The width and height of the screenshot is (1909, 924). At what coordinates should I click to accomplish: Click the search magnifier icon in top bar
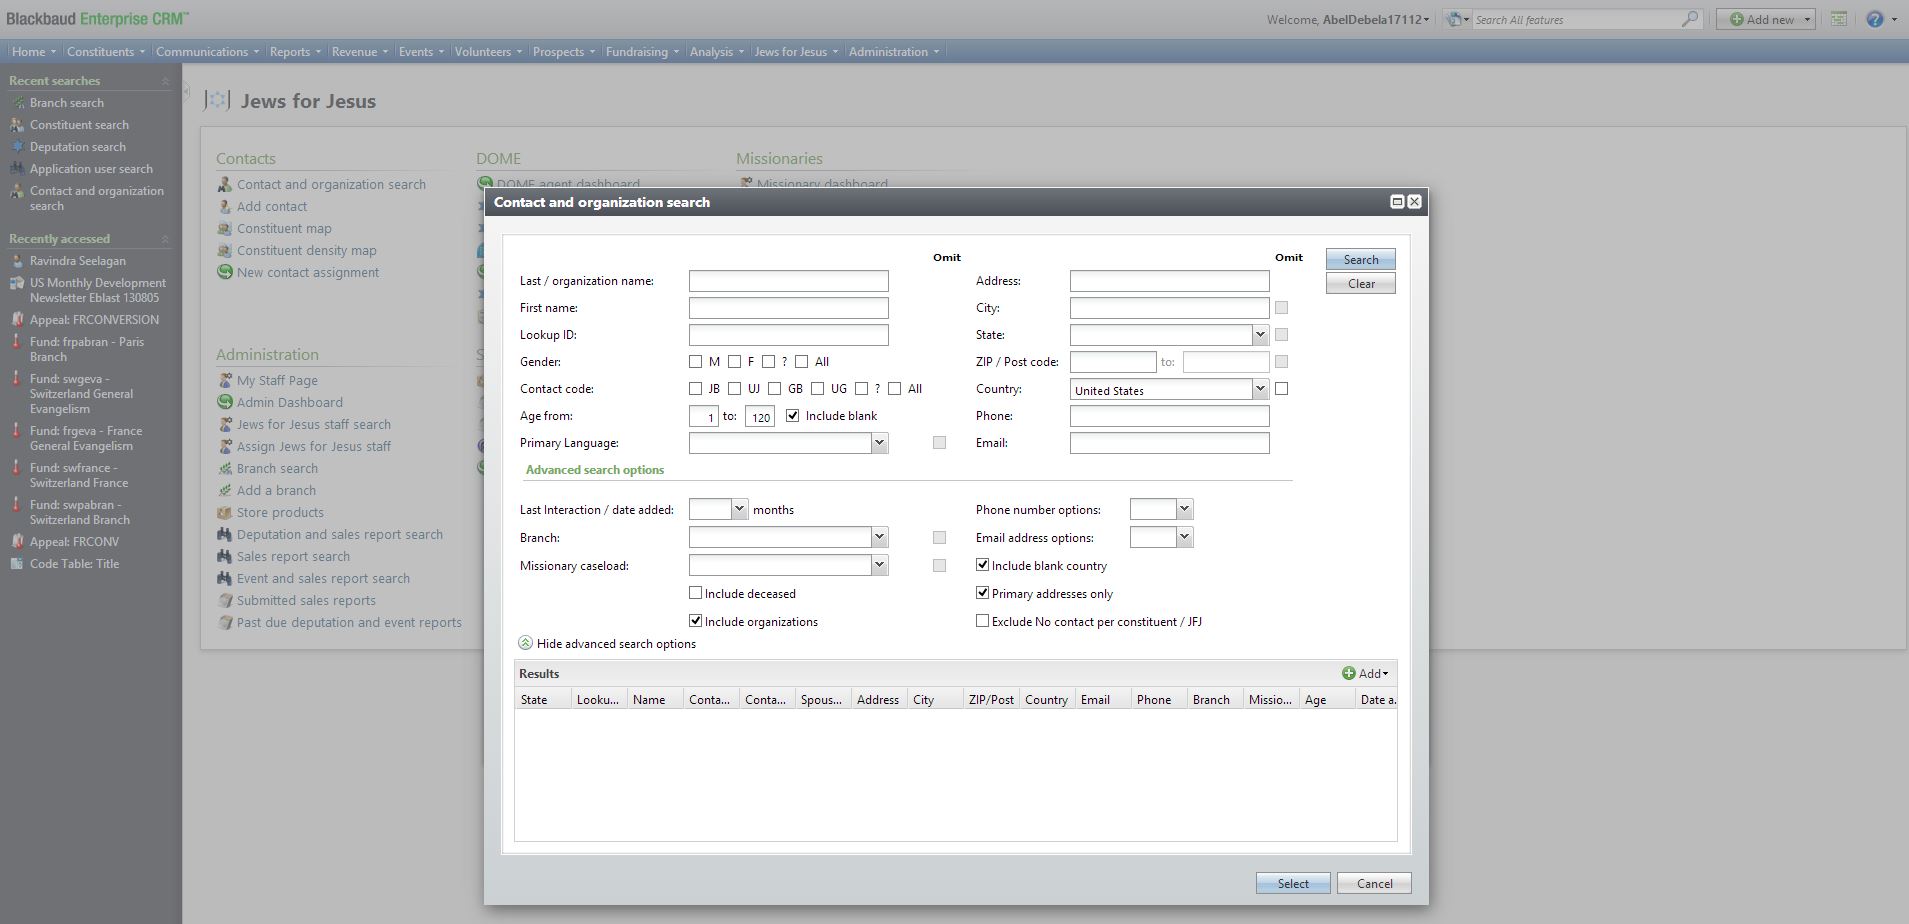click(1690, 19)
